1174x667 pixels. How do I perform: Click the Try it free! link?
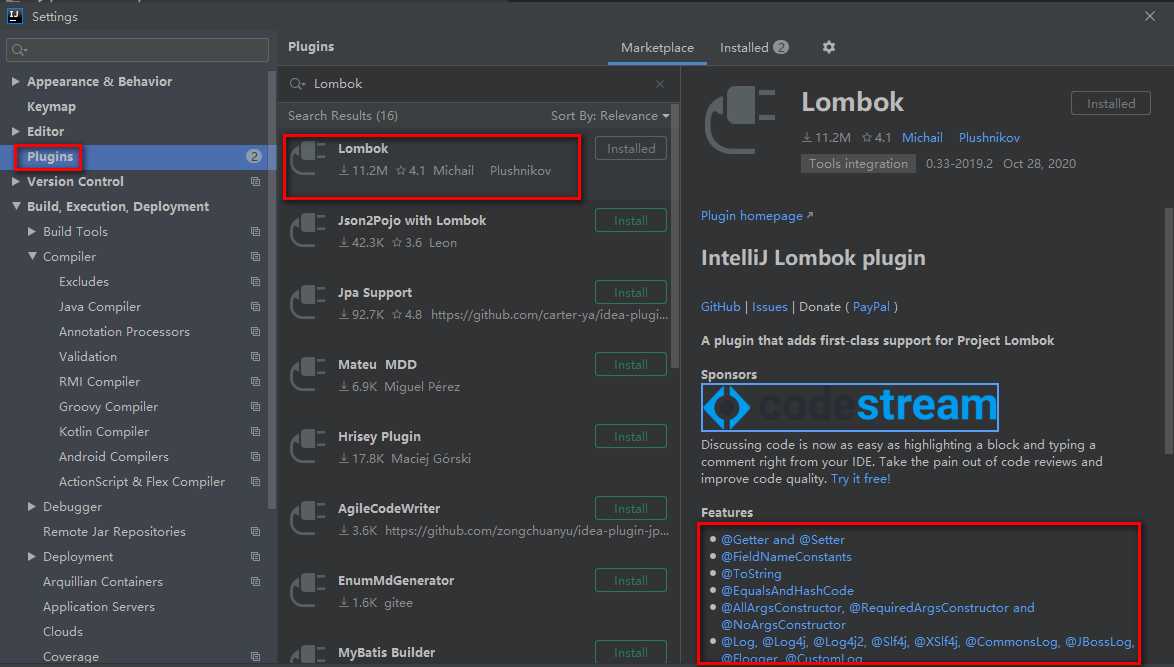pos(861,479)
